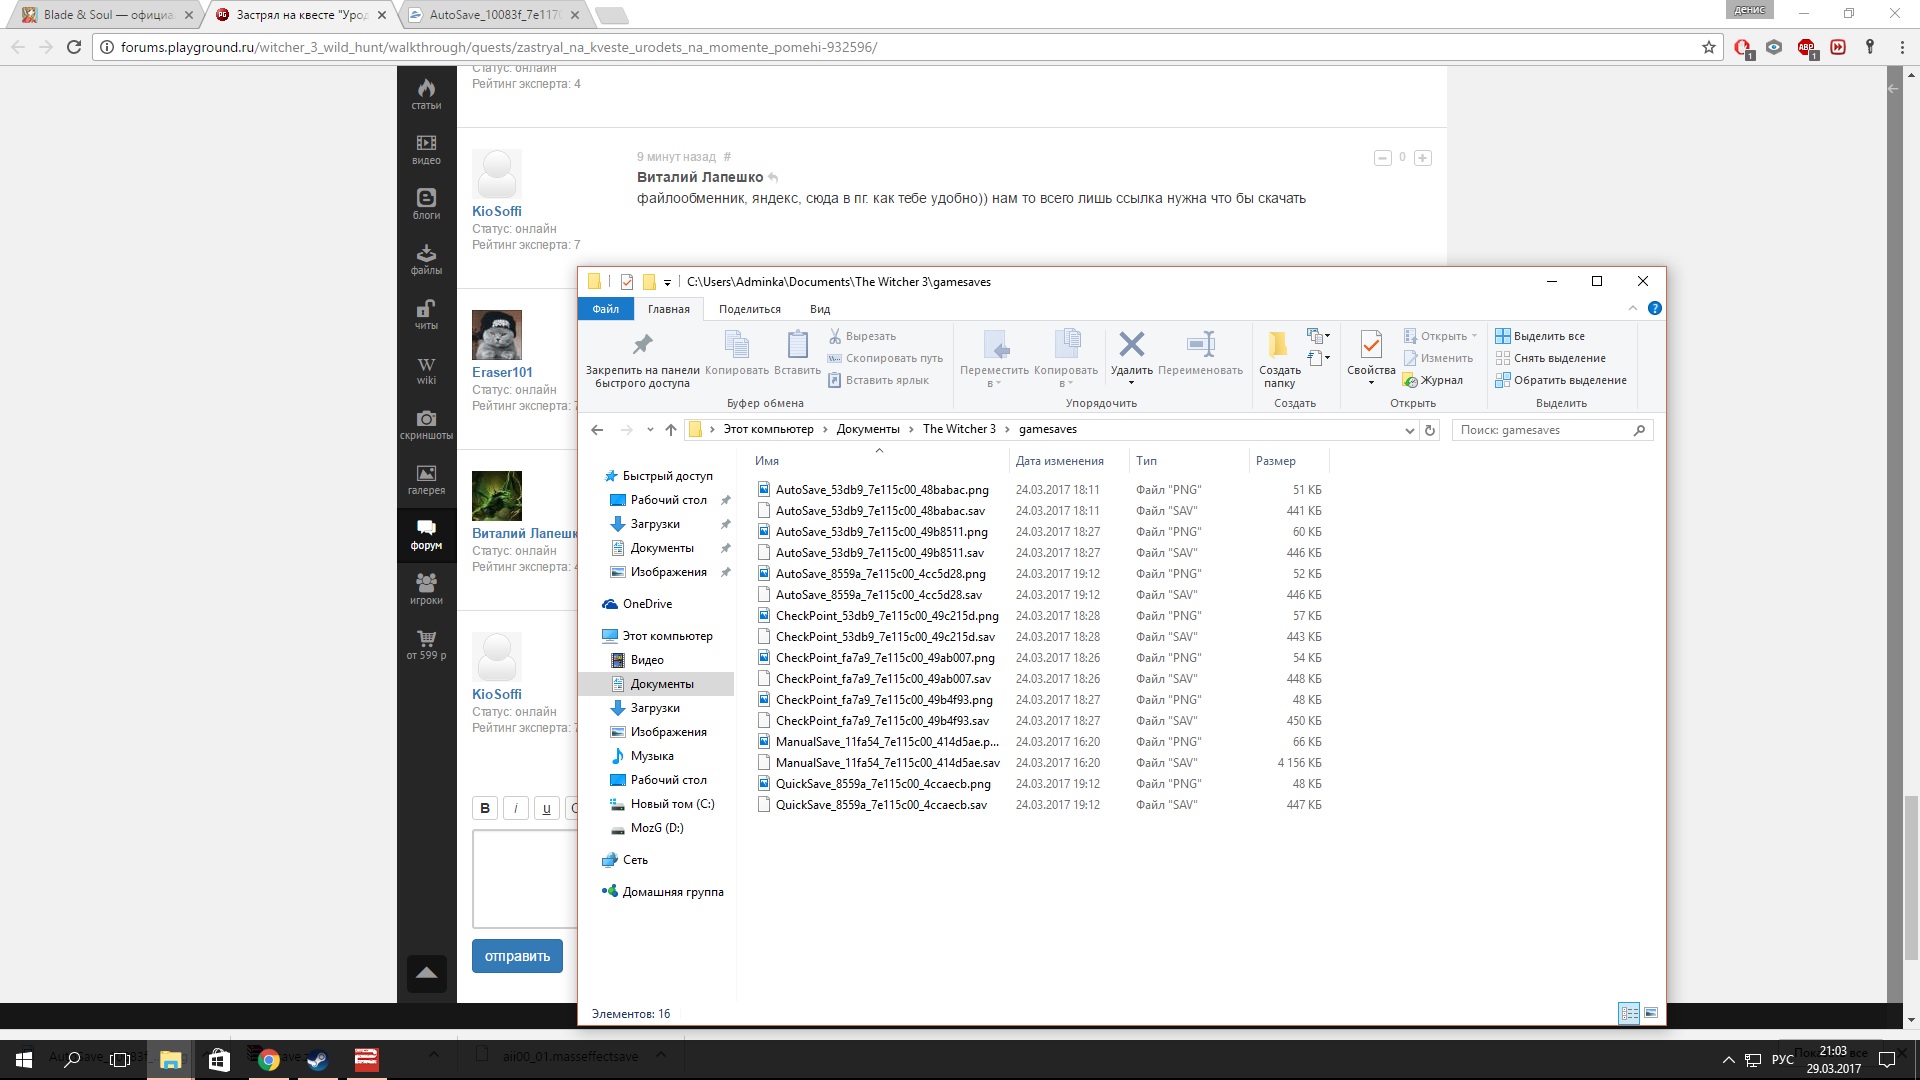The height and width of the screenshot is (1080, 1920).
Task: Click отправить button in forum
Action: point(517,956)
